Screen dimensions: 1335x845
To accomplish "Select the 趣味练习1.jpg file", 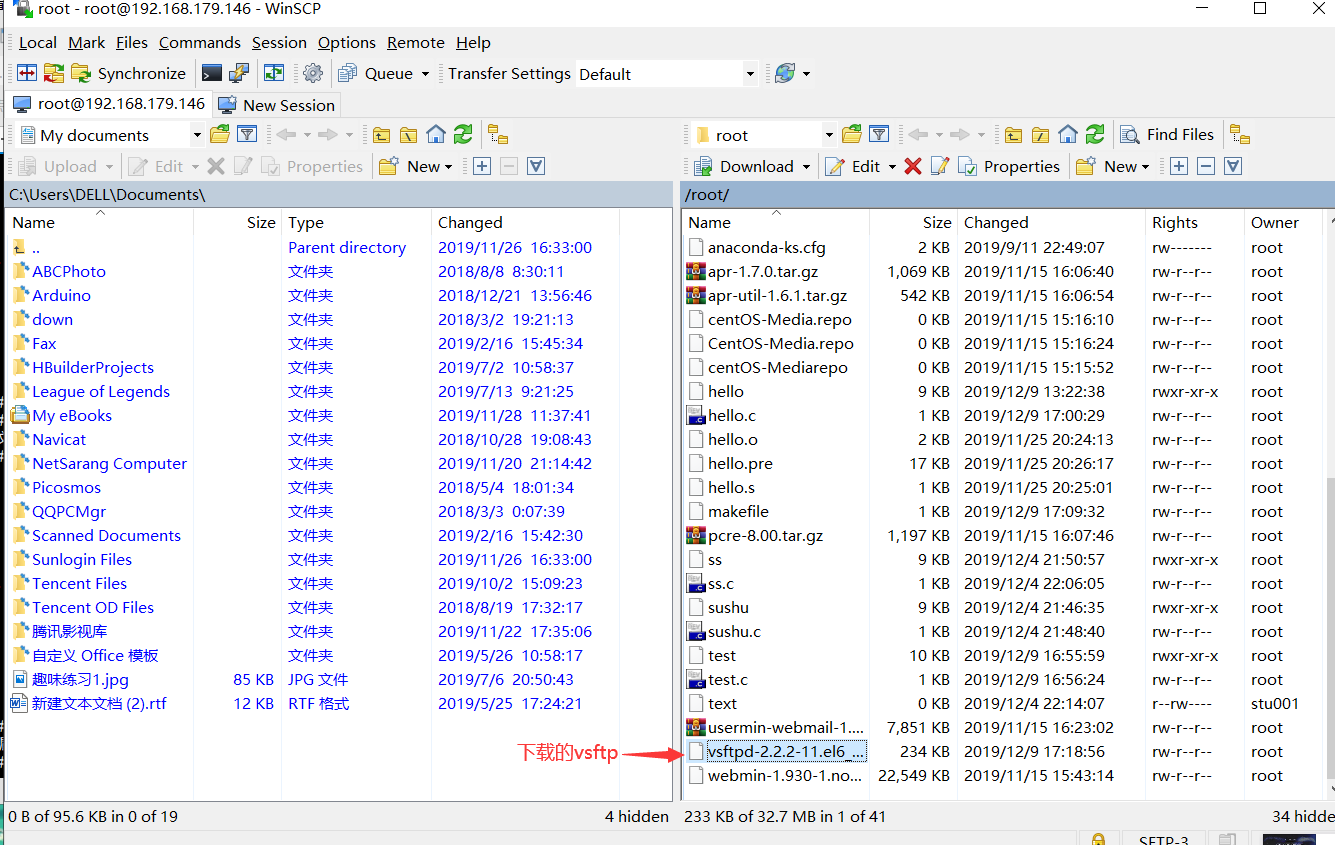I will tap(80, 679).
